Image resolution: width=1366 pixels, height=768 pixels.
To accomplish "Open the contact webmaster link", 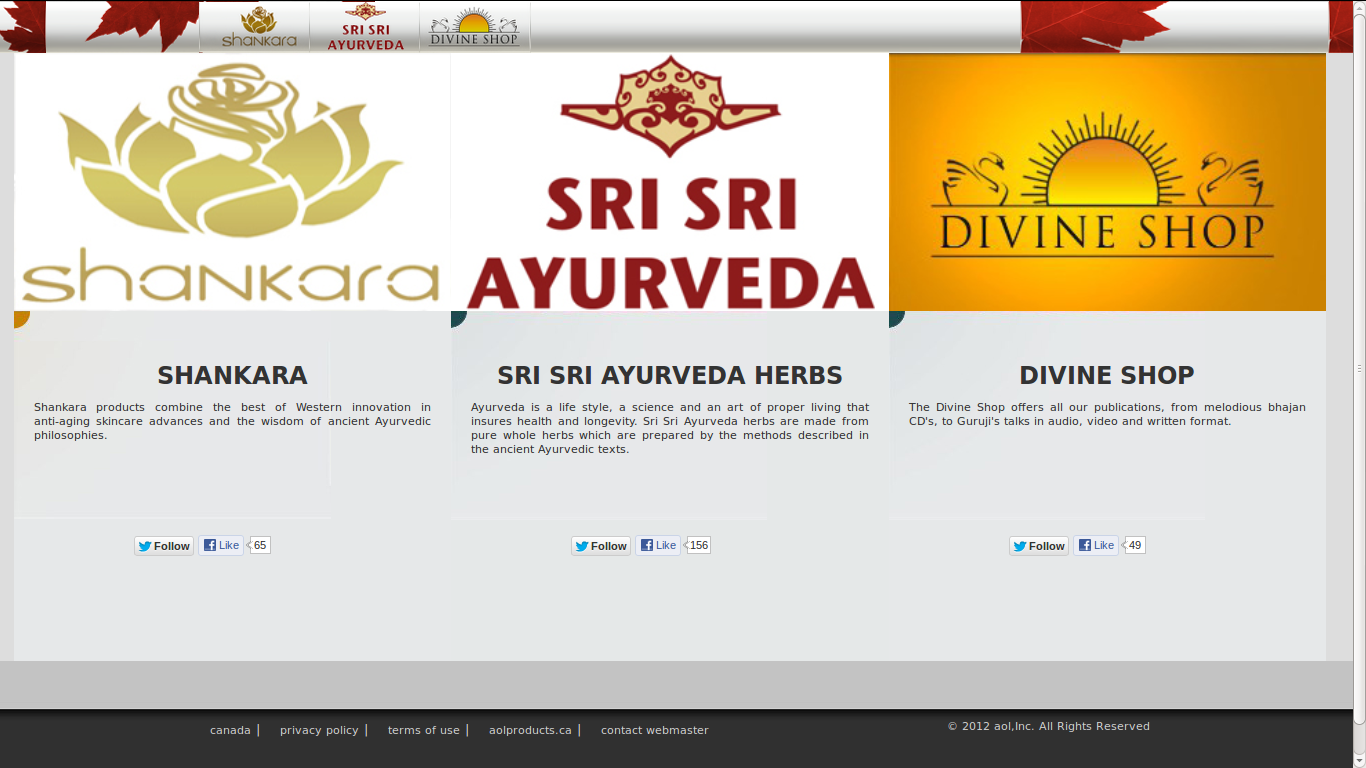I will coord(655,730).
